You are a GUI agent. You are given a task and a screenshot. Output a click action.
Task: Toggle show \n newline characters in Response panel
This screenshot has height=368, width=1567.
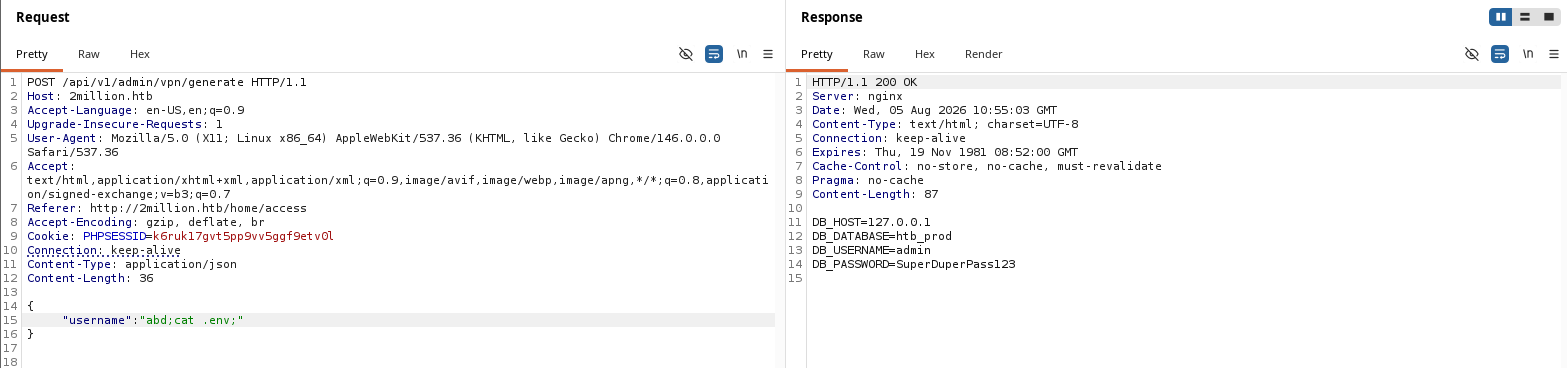click(x=1527, y=54)
